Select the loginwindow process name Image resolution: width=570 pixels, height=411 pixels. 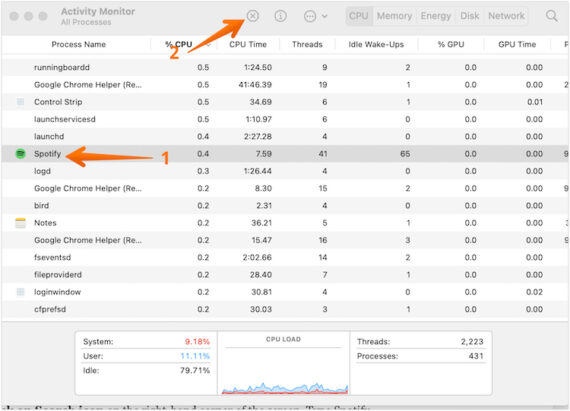point(57,292)
